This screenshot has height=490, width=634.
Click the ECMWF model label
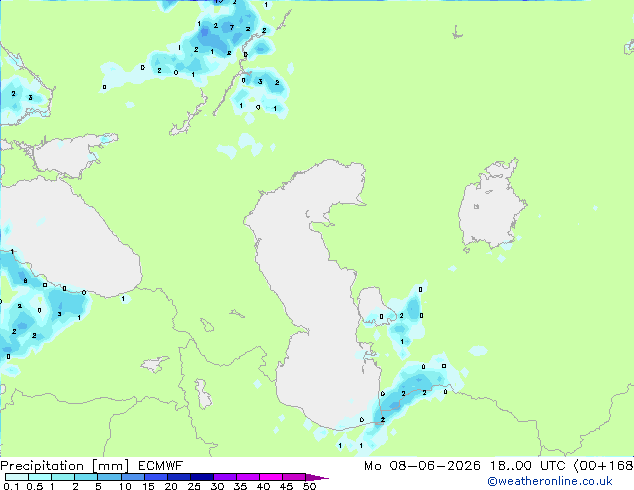click(161, 466)
